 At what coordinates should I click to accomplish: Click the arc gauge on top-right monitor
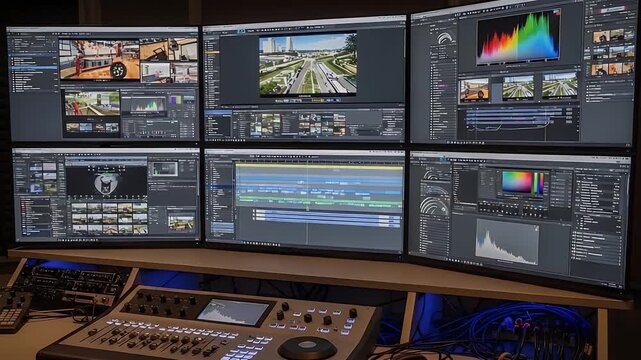tap(446, 38)
